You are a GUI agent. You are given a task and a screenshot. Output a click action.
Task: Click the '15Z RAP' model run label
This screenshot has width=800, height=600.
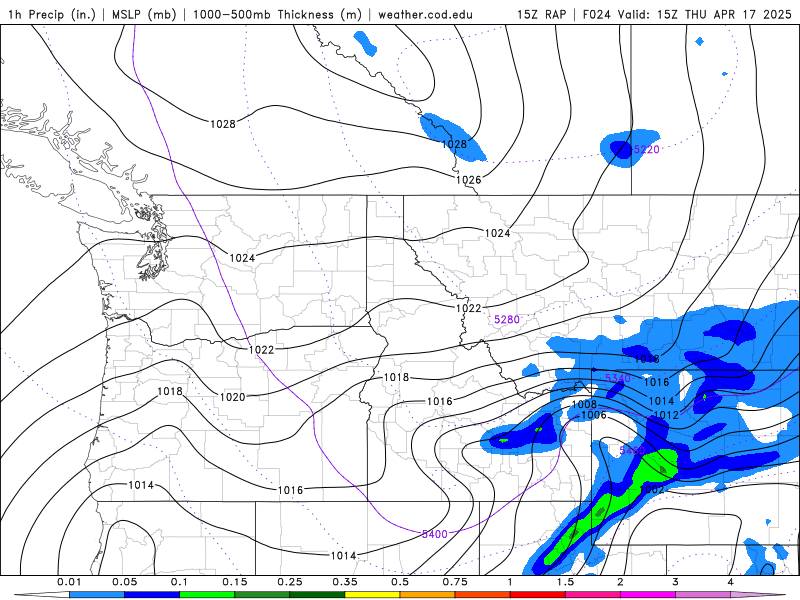click(541, 14)
